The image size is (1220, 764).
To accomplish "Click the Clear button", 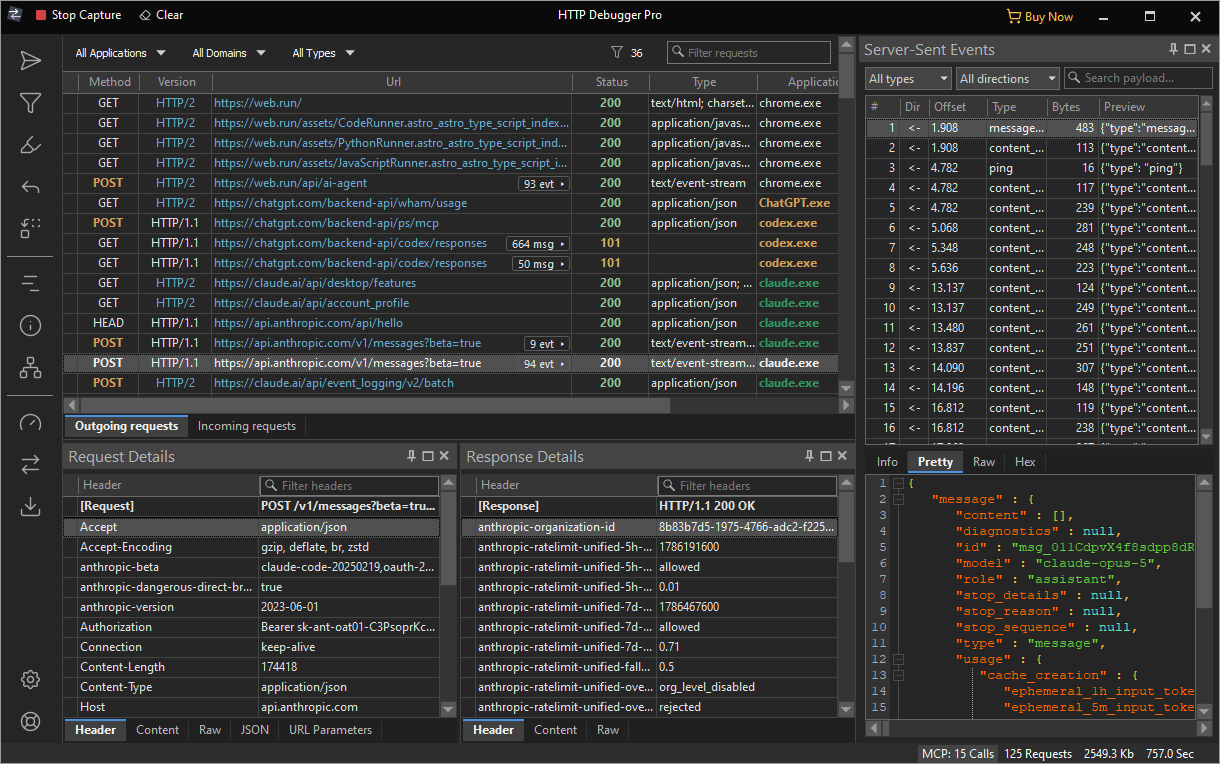I will click(x=161, y=15).
